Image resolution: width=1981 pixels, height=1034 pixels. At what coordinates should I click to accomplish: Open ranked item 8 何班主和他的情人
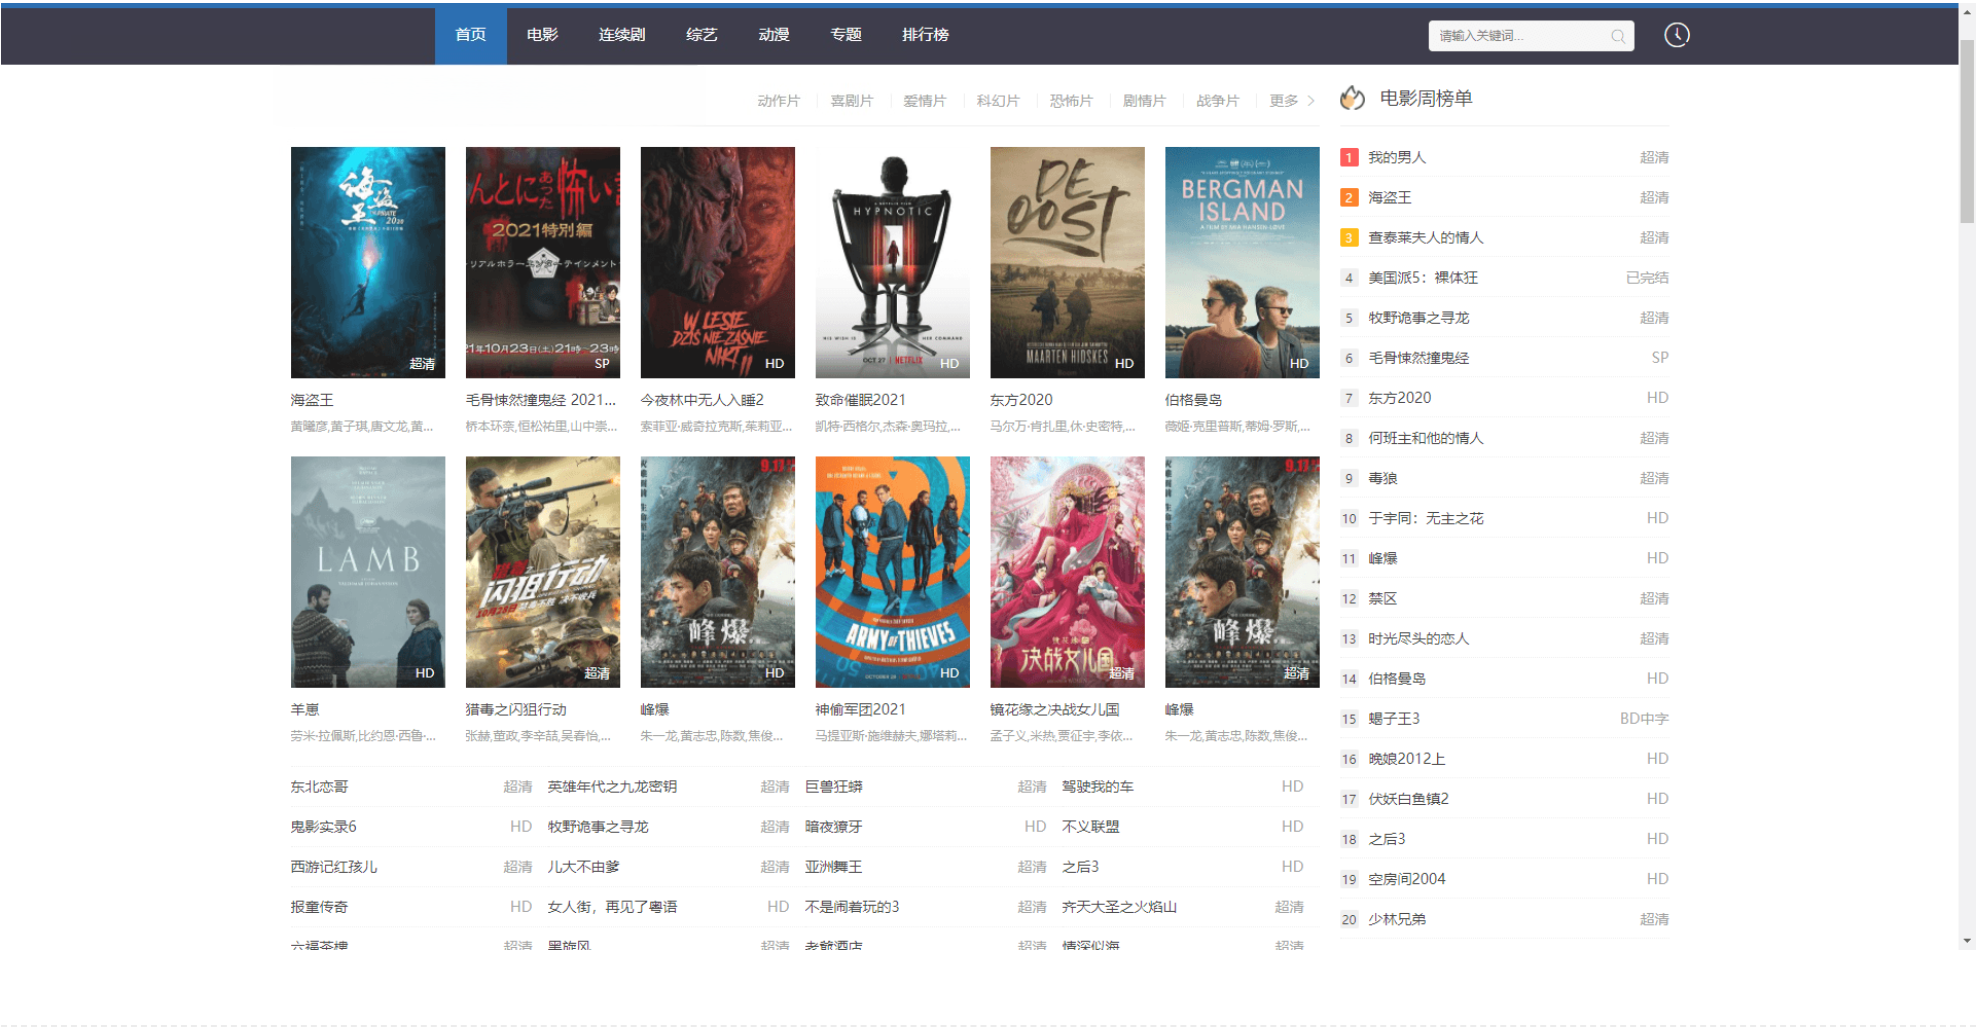coord(1425,438)
